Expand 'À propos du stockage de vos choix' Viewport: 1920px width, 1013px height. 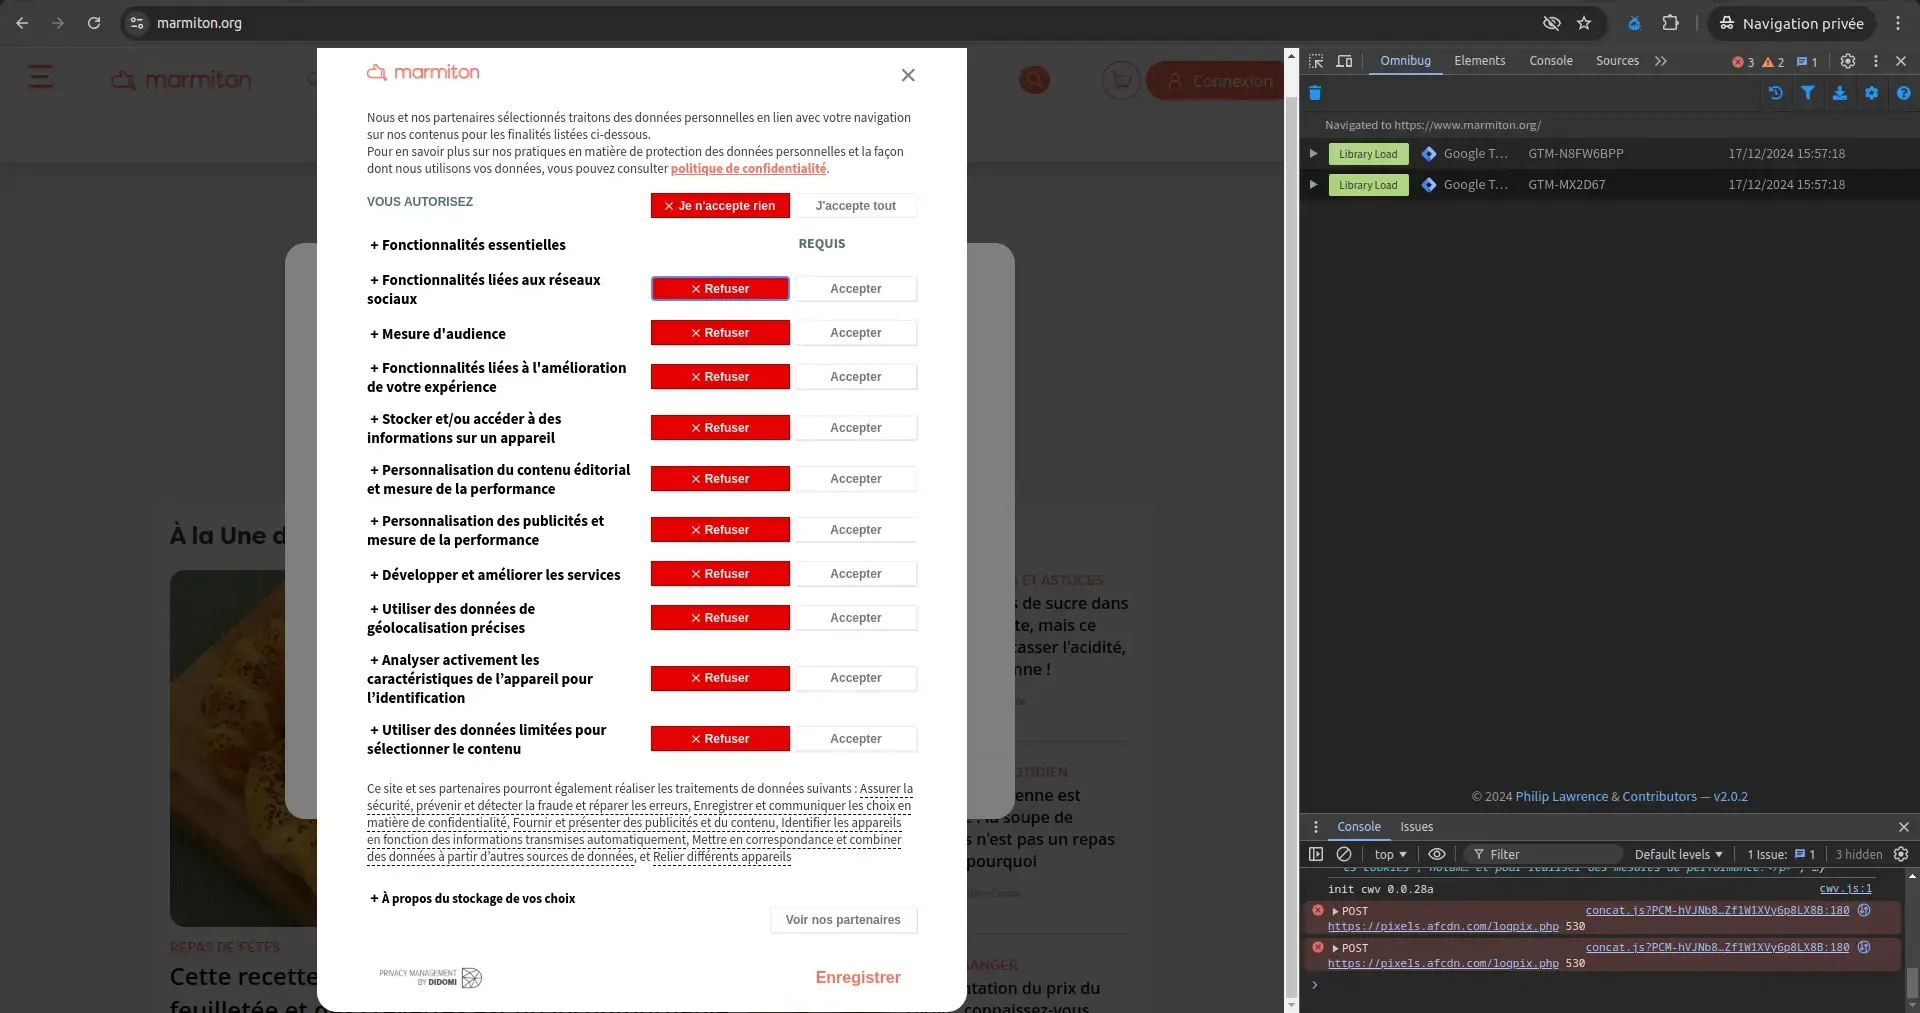pos(472,899)
